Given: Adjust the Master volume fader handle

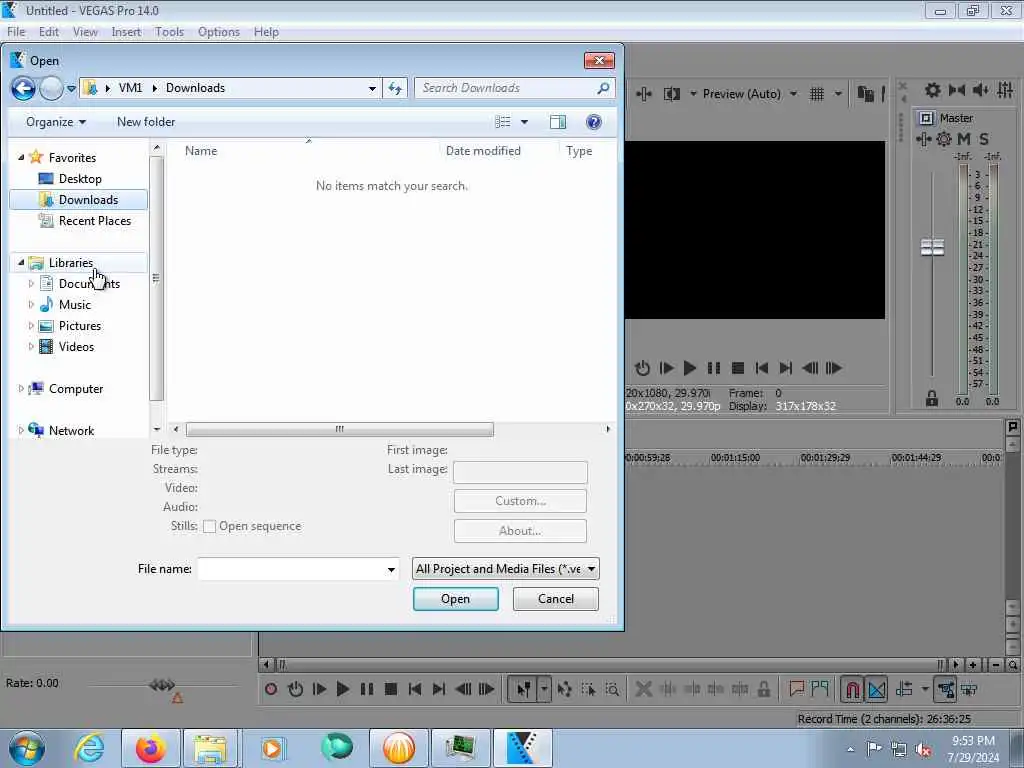Looking at the screenshot, I should click(933, 248).
